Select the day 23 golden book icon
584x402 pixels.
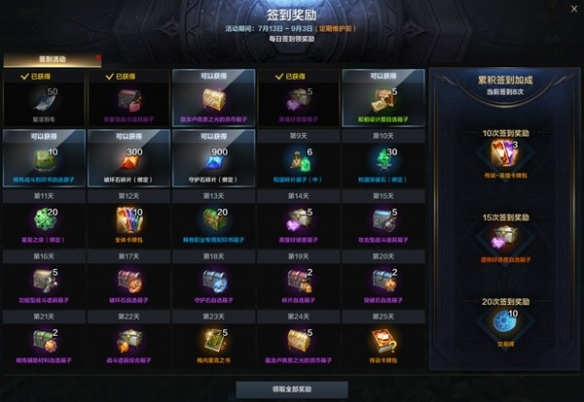(214, 341)
